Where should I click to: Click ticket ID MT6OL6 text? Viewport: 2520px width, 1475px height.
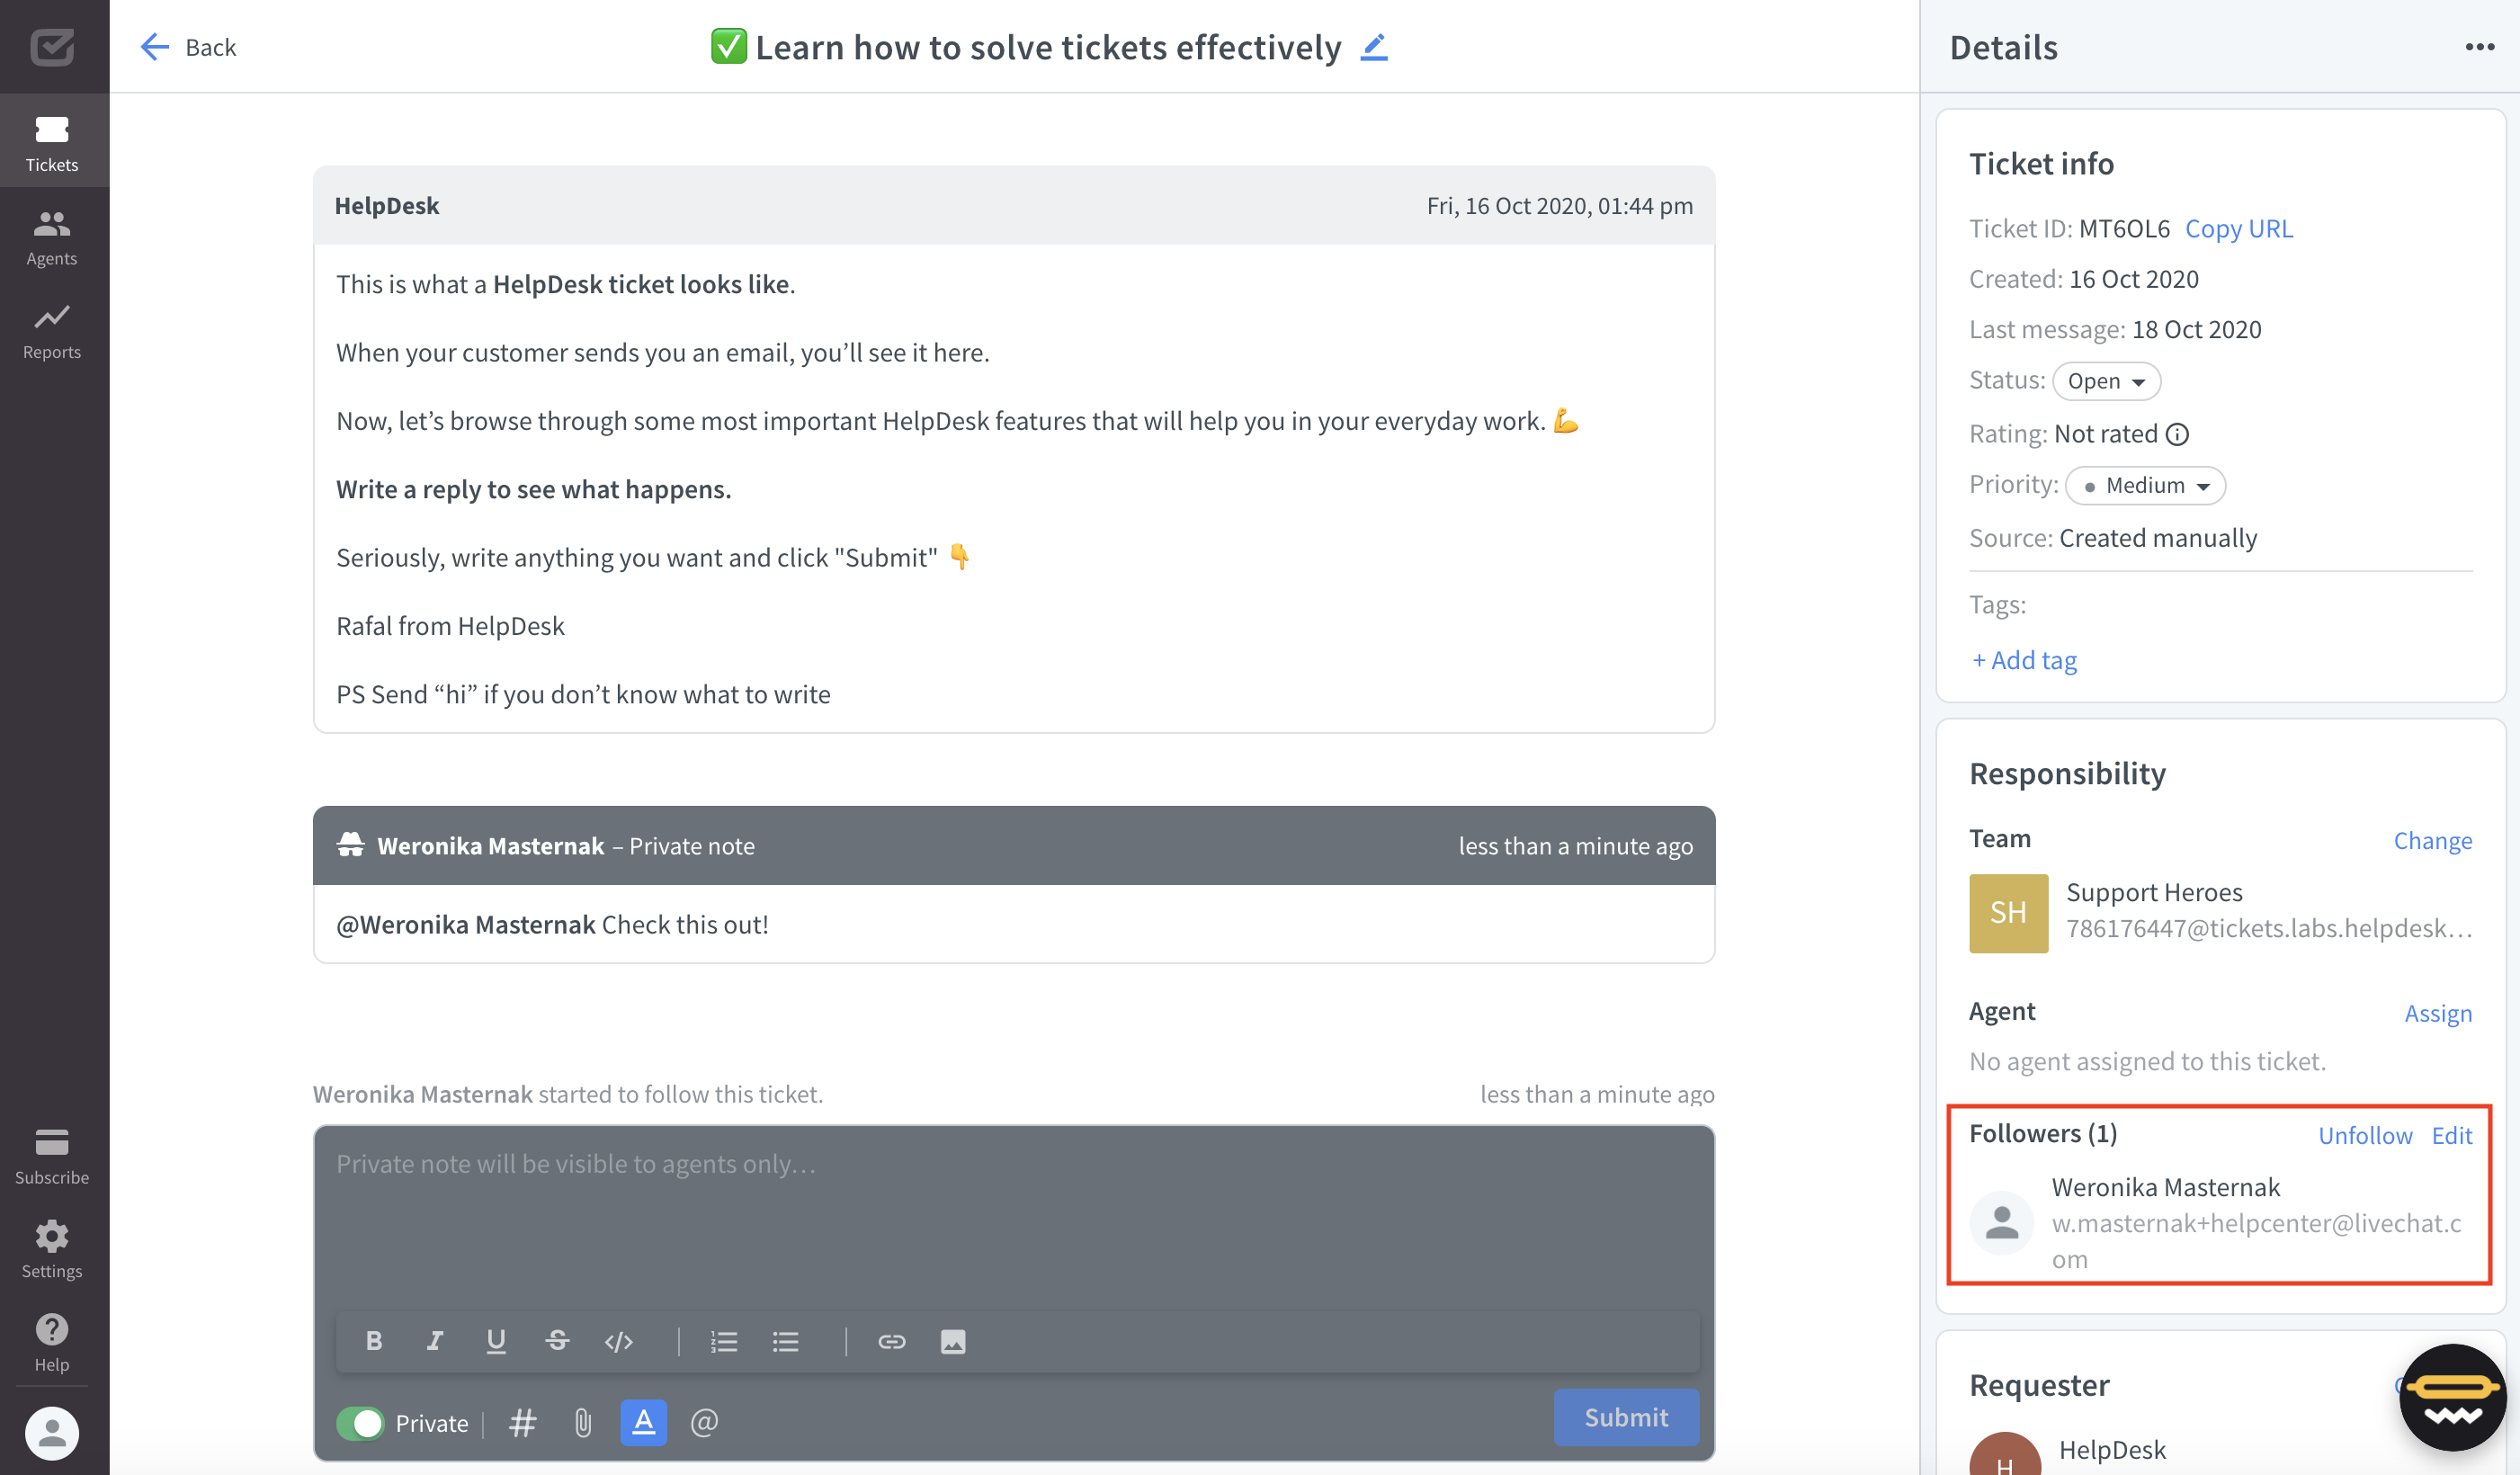click(x=2124, y=228)
